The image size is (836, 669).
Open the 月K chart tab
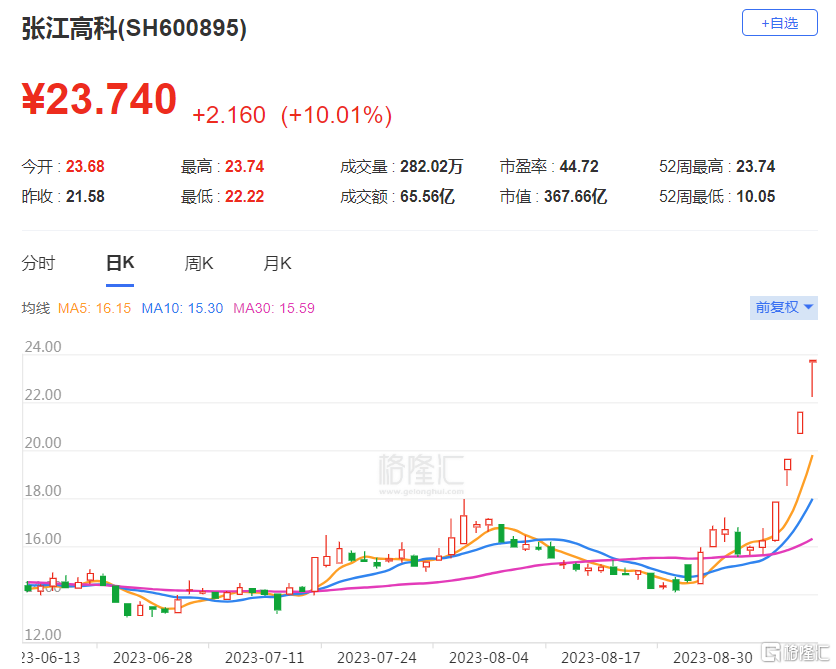(277, 263)
